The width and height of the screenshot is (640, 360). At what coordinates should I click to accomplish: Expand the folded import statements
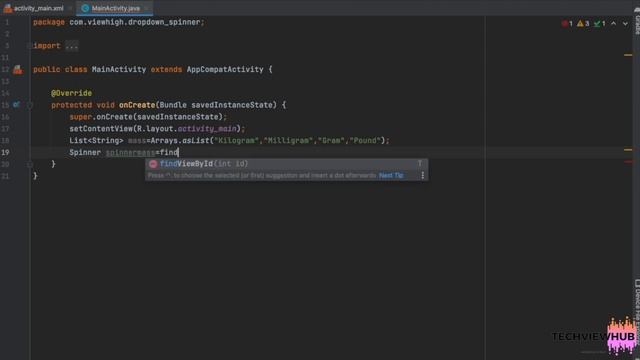click(29, 46)
